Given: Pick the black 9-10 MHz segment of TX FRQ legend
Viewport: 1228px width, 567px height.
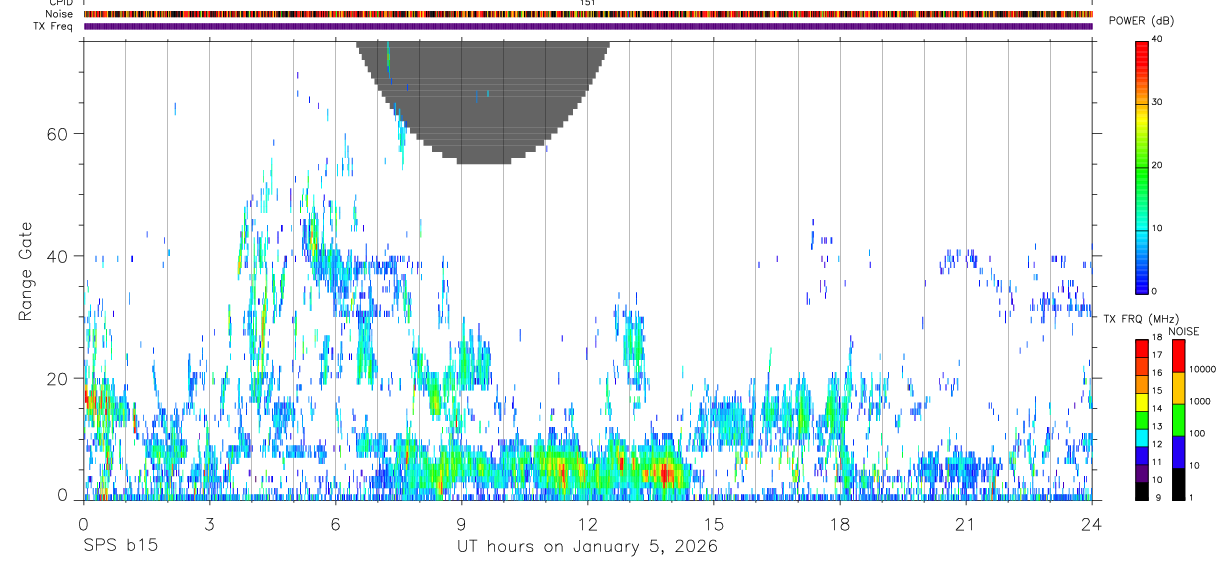Looking at the screenshot, I should point(1141,491).
